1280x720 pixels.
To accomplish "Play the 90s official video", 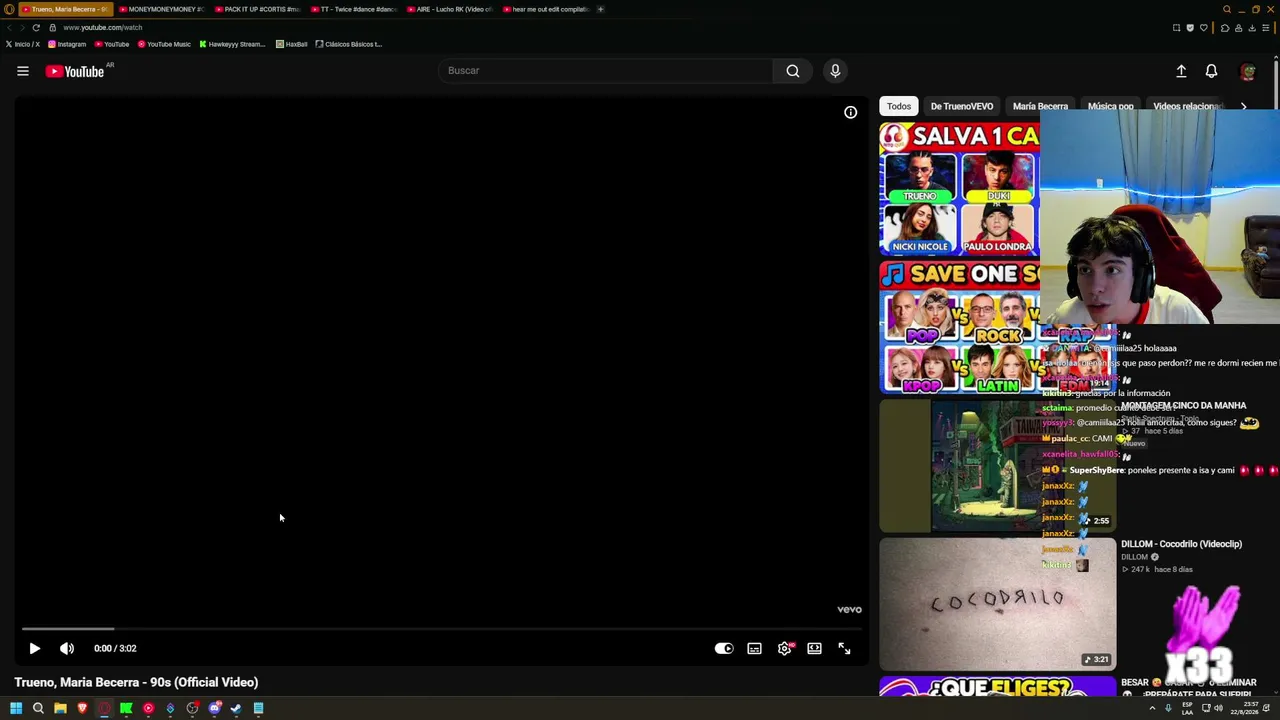I will tap(34, 648).
